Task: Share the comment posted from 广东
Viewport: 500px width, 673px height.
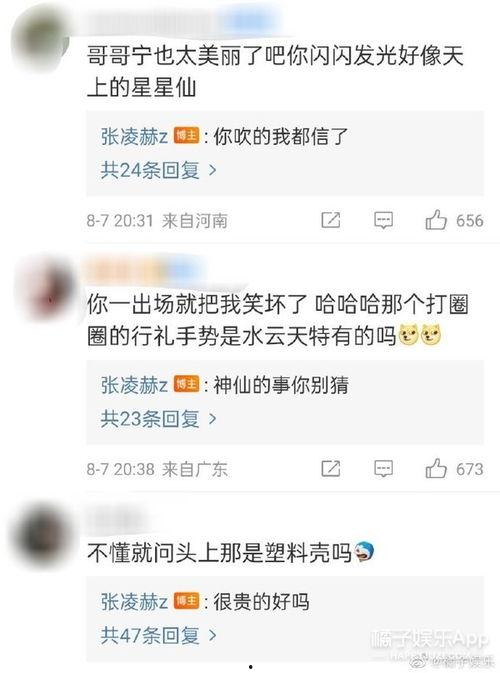Action: (x=331, y=468)
